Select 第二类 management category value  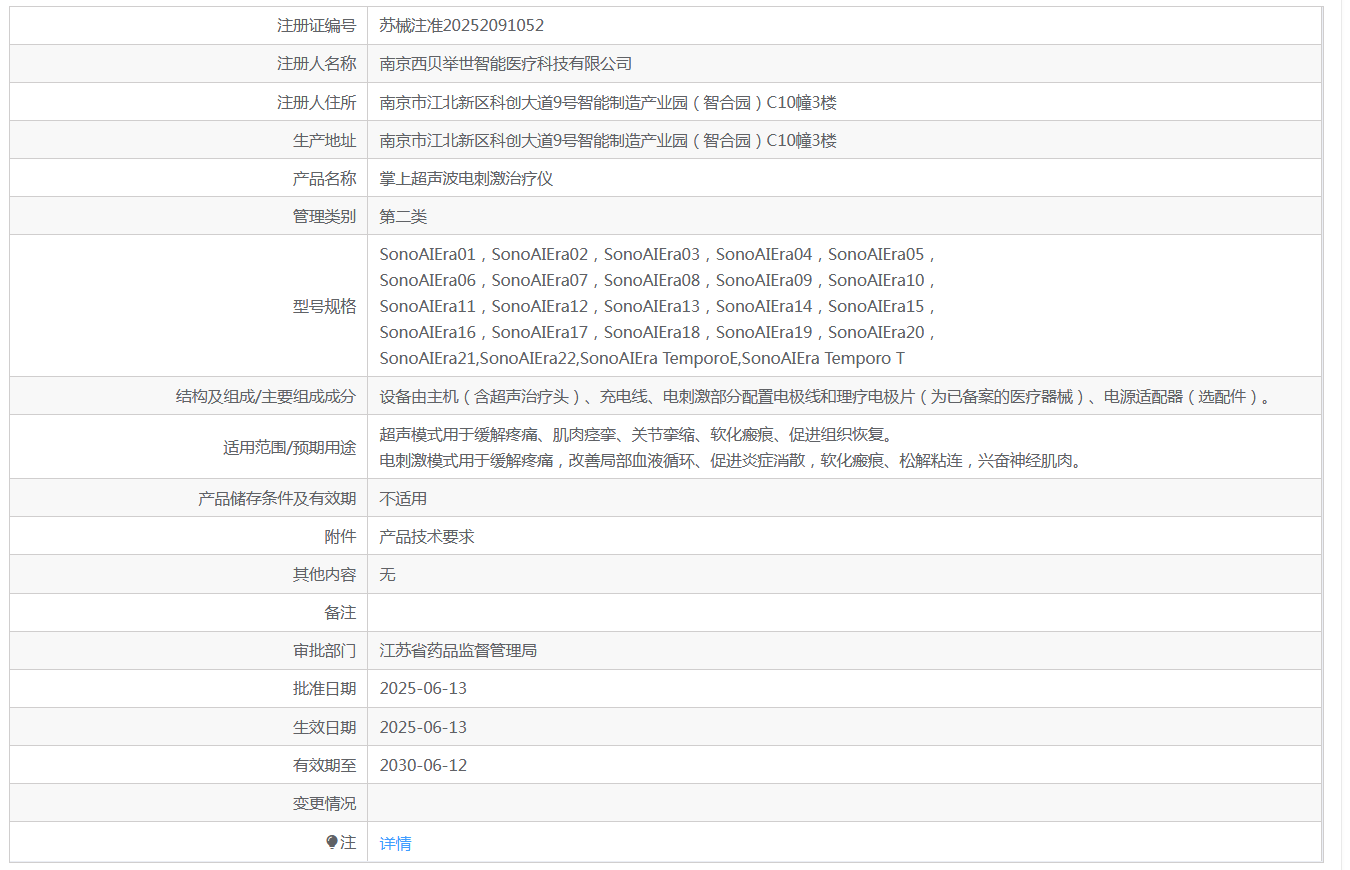(403, 216)
